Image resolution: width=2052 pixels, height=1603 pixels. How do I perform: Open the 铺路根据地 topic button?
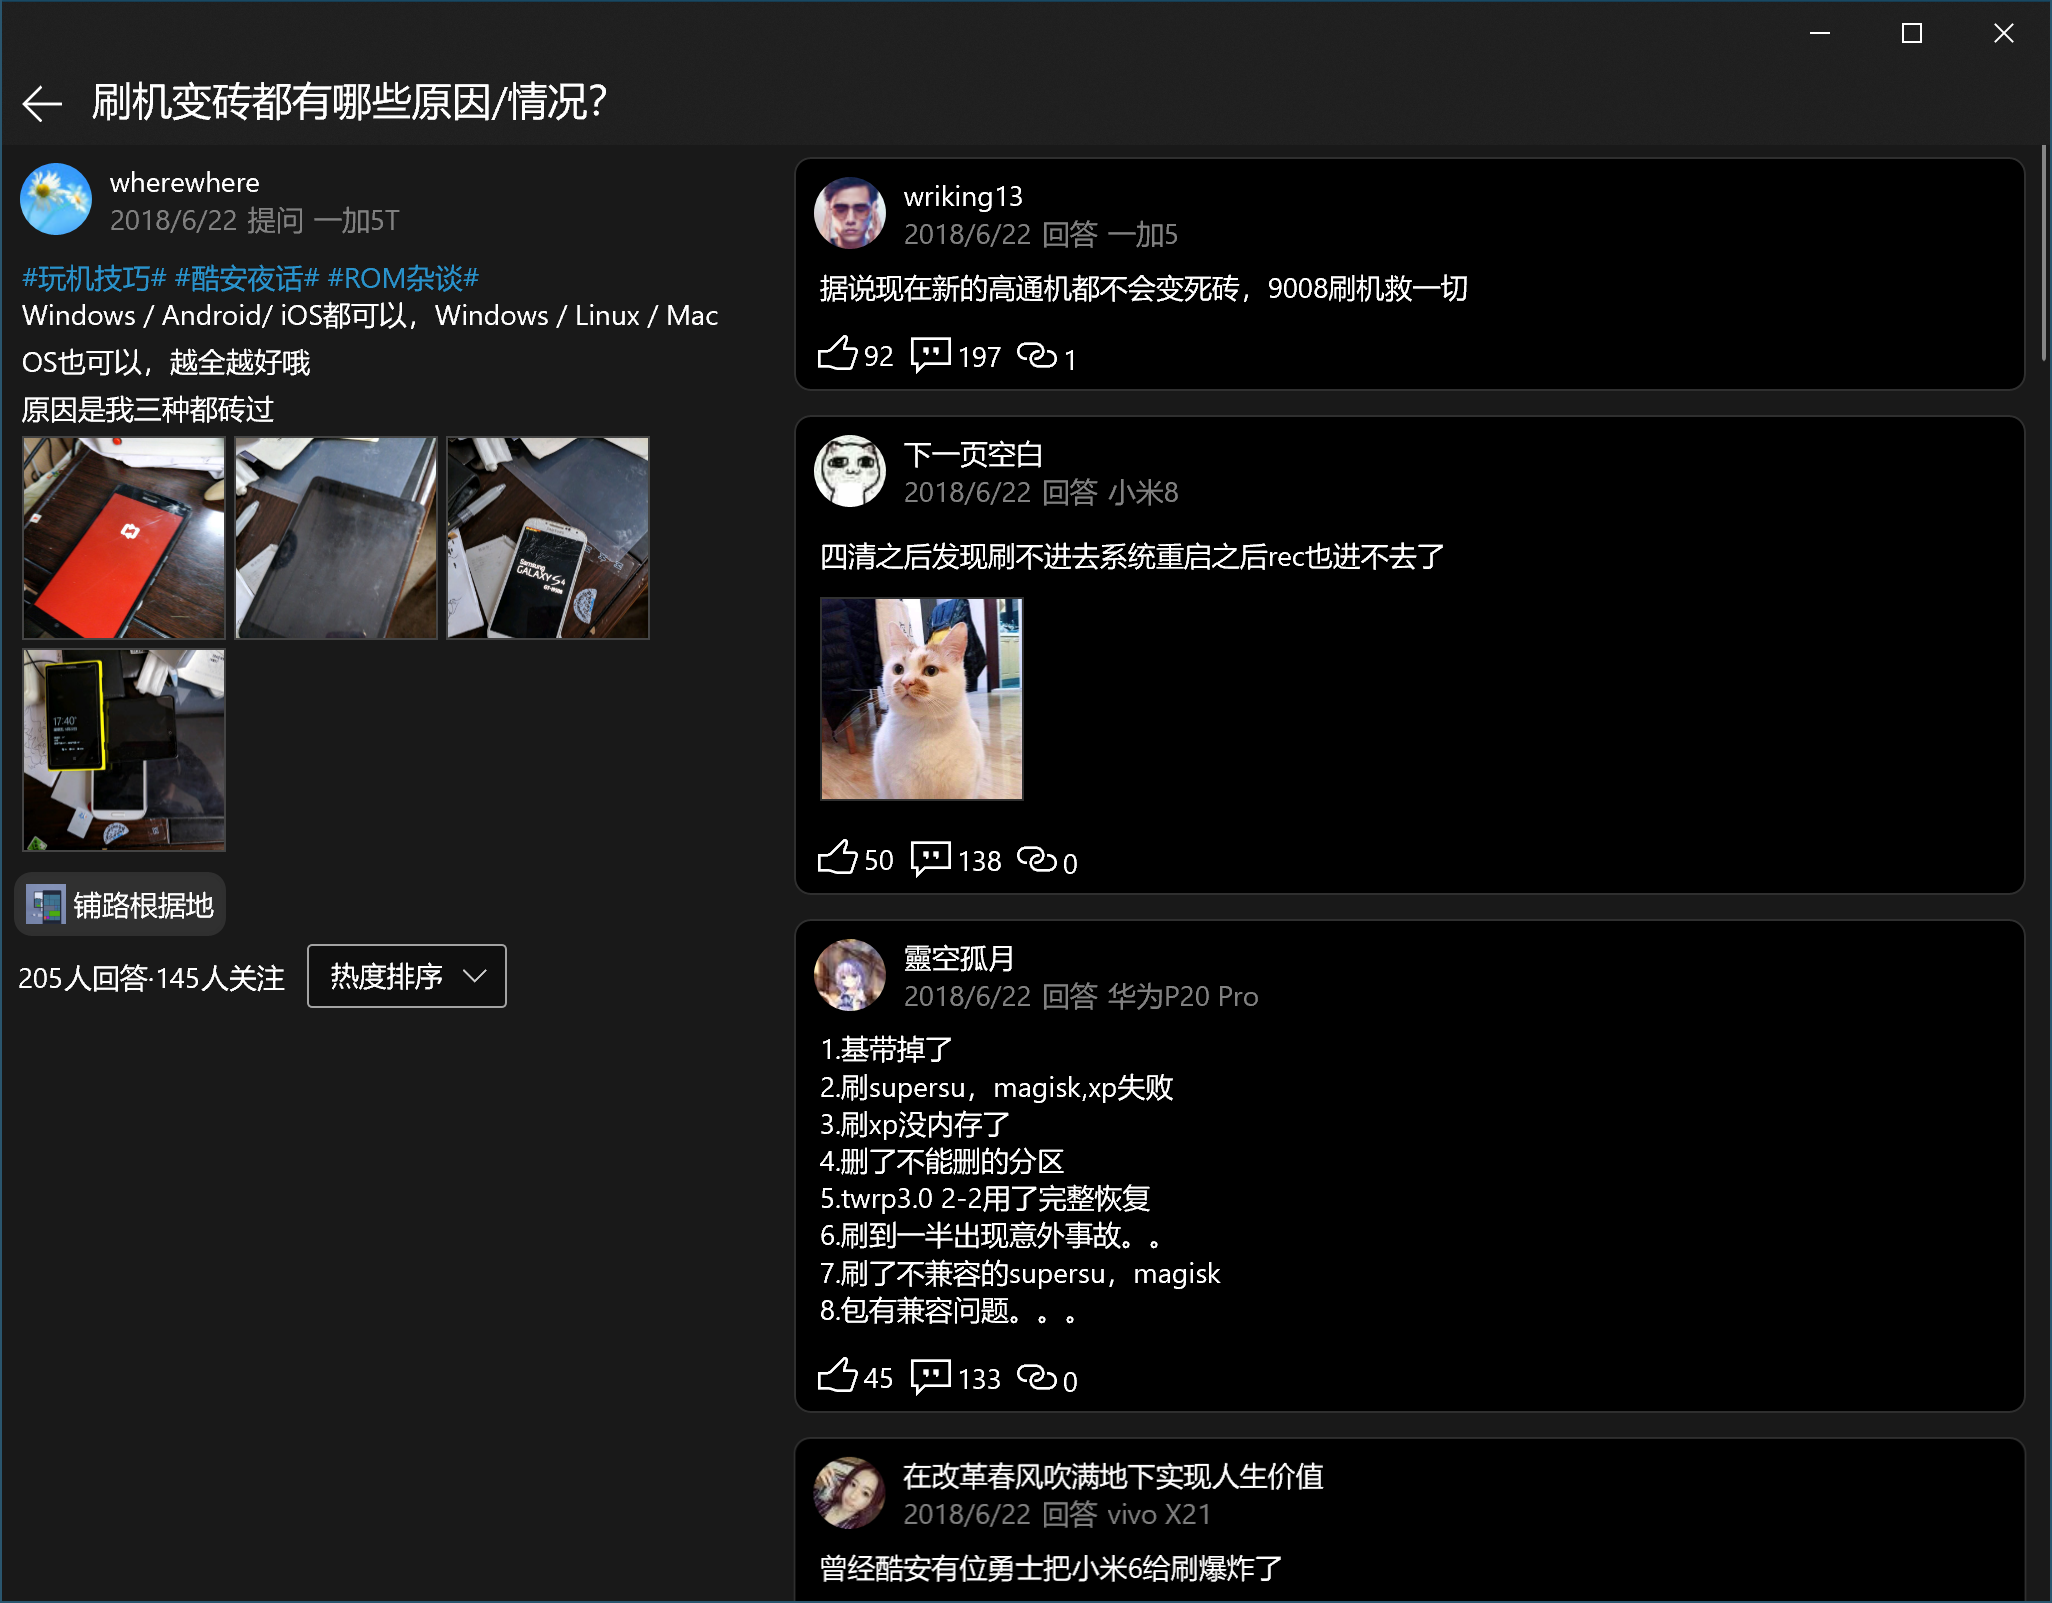pyautogui.click(x=120, y=905)
